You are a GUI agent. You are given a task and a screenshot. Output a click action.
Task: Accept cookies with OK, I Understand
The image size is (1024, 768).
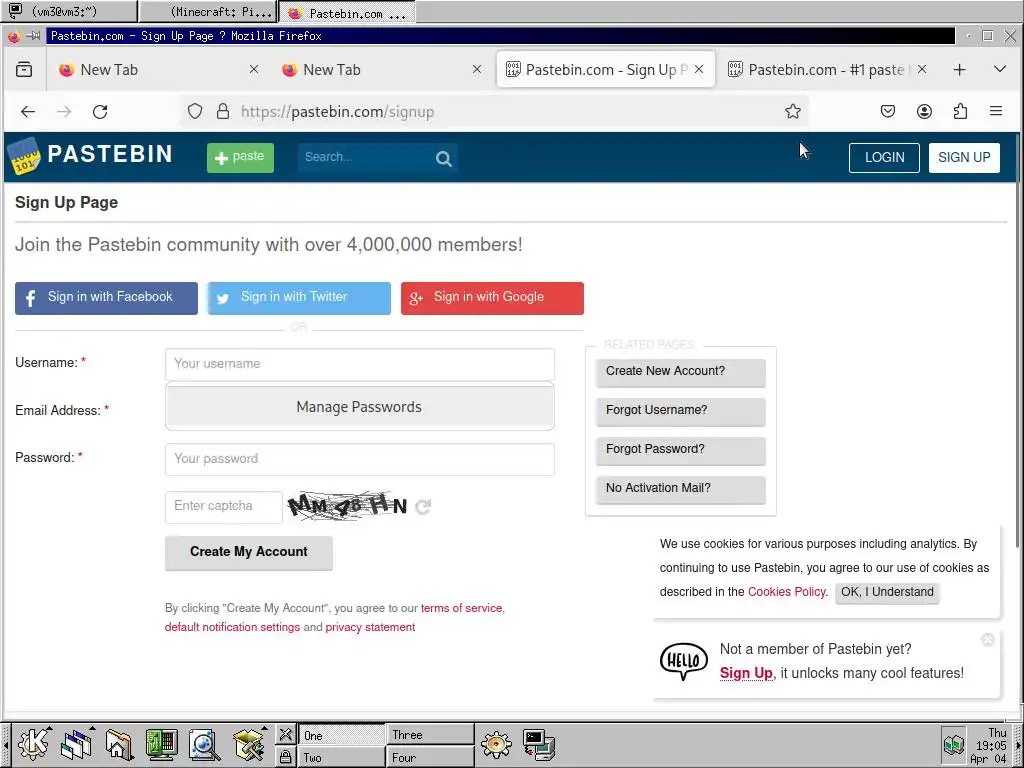coord(887,592)
